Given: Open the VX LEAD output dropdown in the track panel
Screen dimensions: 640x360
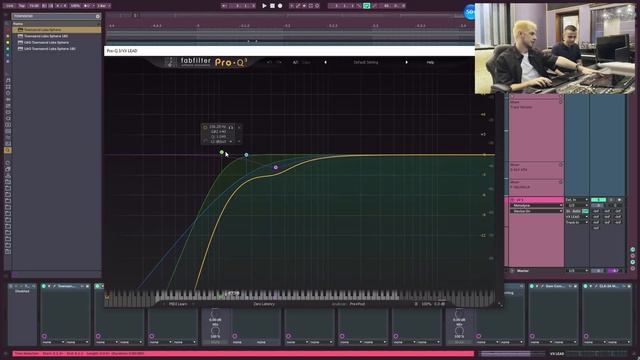Looking at the screenshot, I should (577, 217).
